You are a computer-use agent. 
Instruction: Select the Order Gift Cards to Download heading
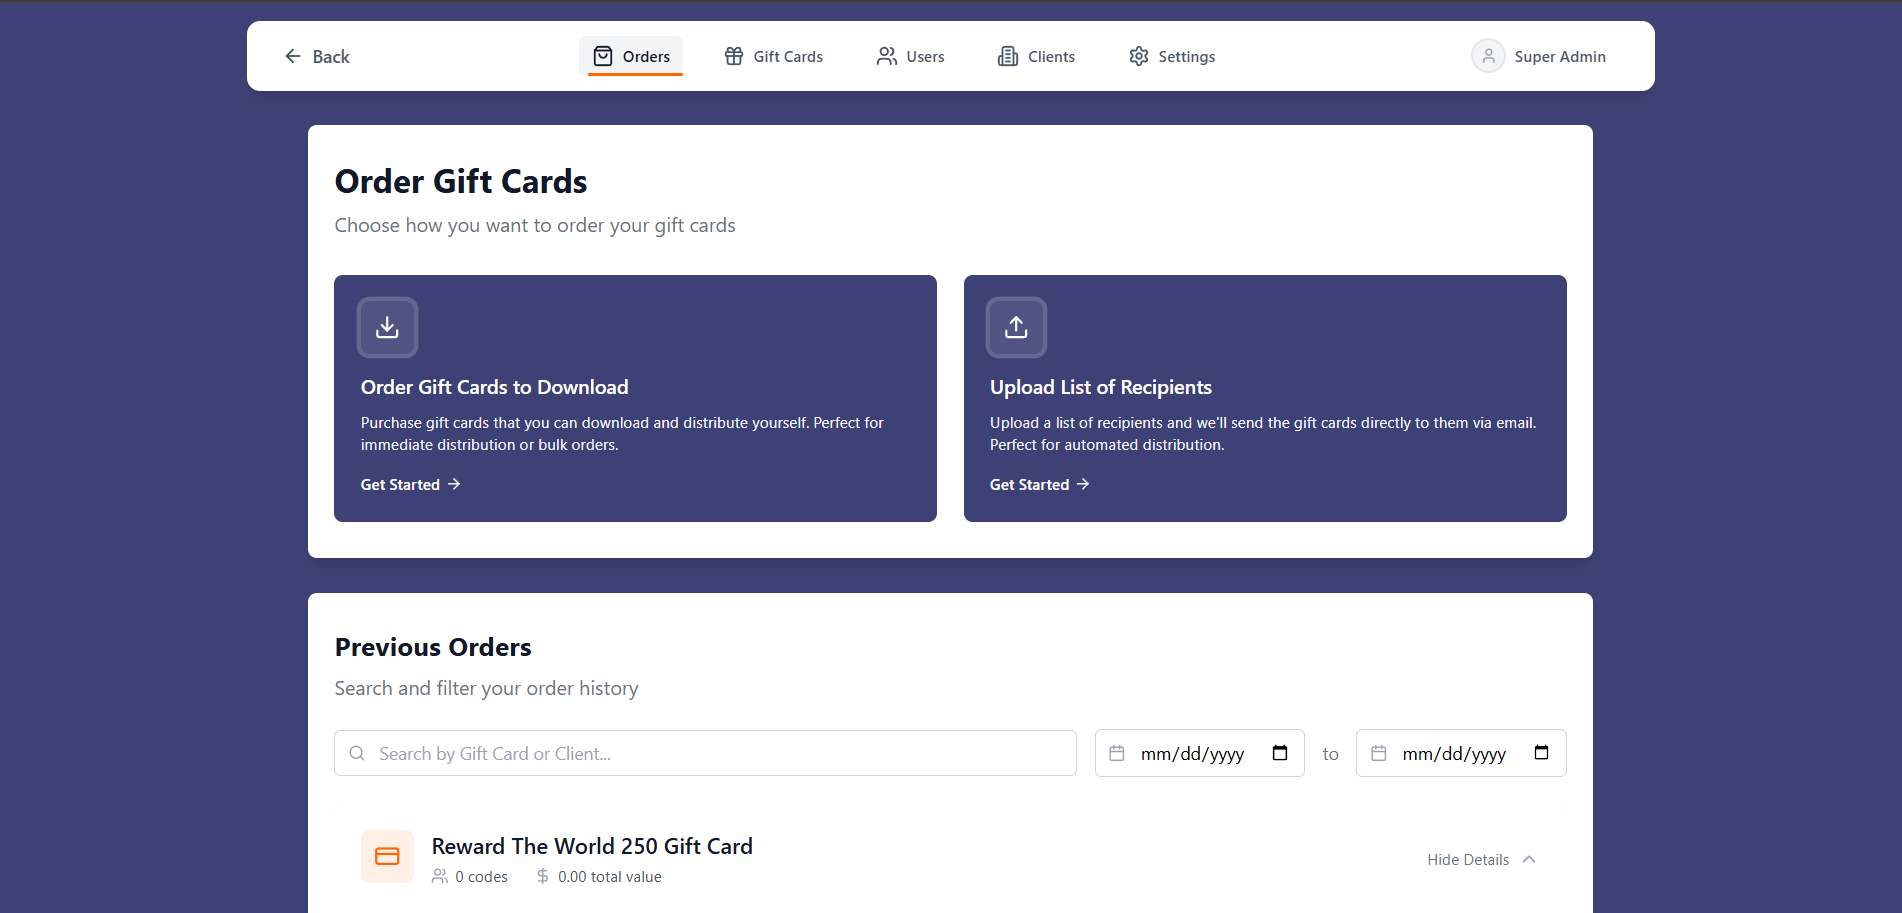494,387
